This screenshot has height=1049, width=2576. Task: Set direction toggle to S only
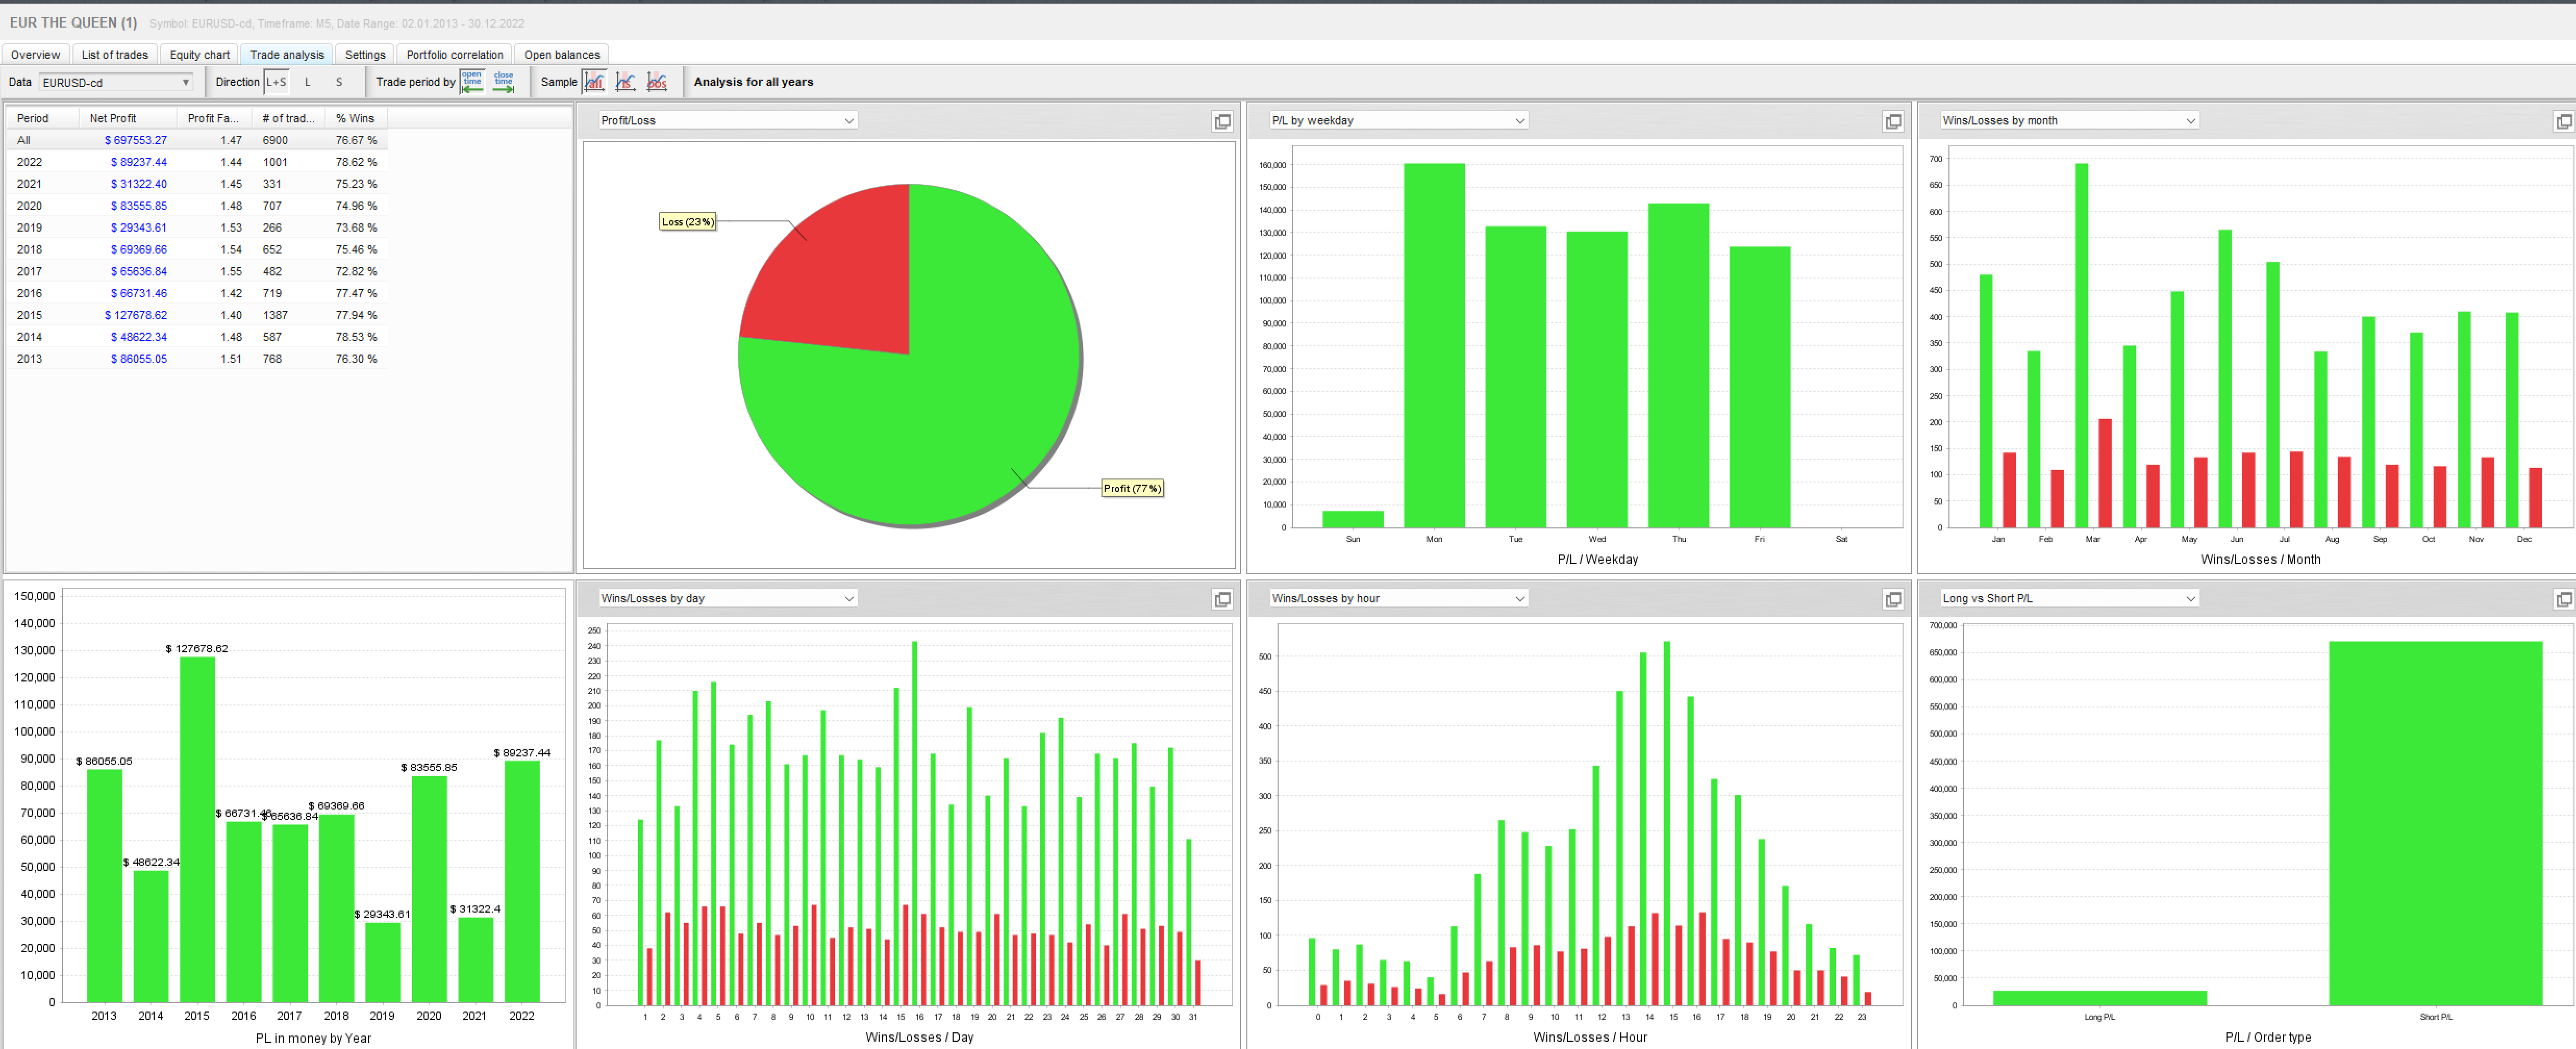pyautogui.click(x=339, y=82)
